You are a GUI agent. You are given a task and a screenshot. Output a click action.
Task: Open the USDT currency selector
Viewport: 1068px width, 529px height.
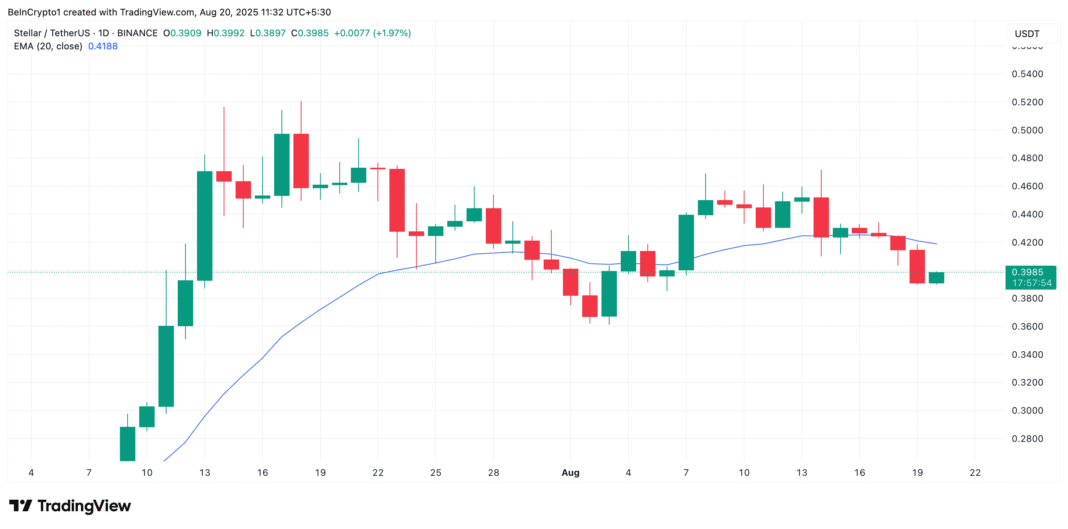click(x=1029, y=33)
